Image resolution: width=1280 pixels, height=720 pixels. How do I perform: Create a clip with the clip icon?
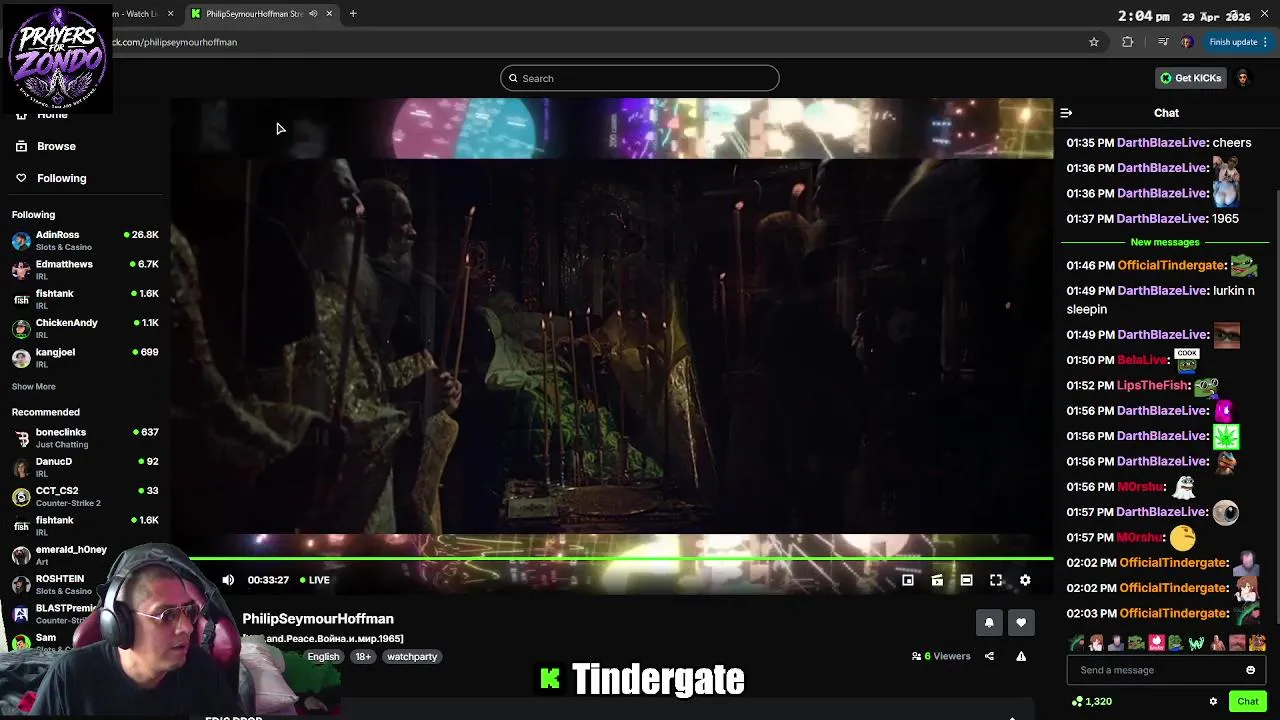pyautogui.click(x=937, y=580)
